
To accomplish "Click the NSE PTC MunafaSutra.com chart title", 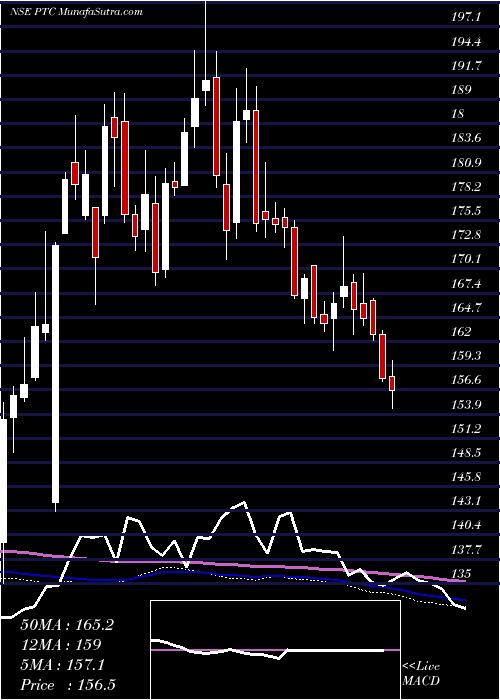I will coord(76,12).
